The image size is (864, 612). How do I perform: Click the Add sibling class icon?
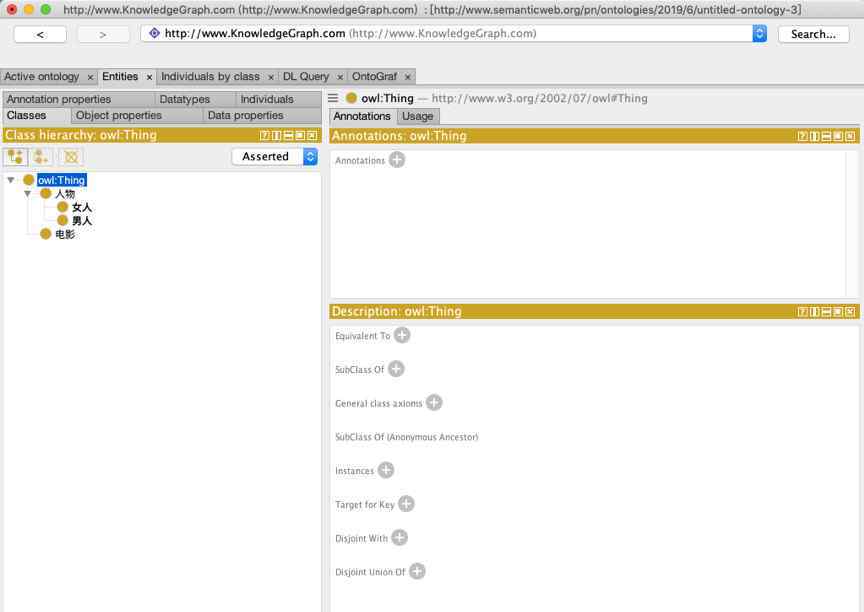pyautogui.click(x=42, y=157)
